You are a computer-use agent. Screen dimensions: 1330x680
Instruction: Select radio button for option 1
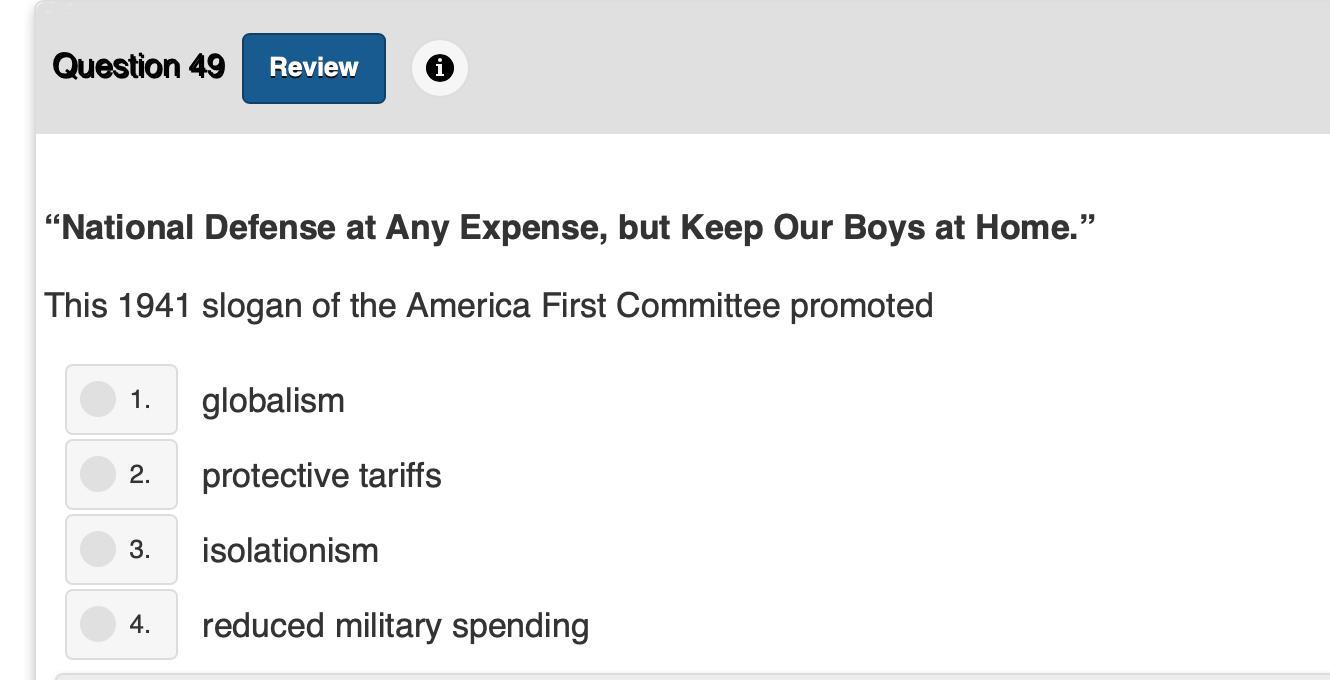tap(98, 399)
